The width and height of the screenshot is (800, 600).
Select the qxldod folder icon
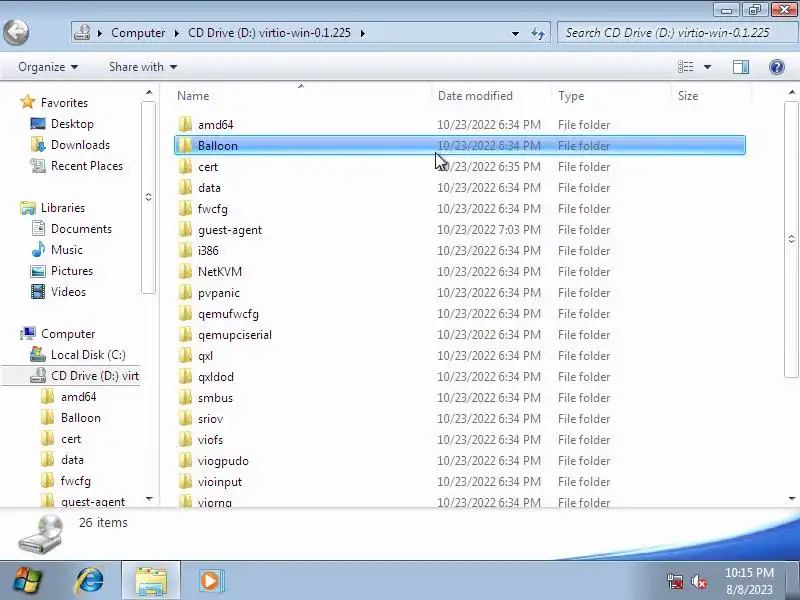pyautogui.click(x=185, y=377)
